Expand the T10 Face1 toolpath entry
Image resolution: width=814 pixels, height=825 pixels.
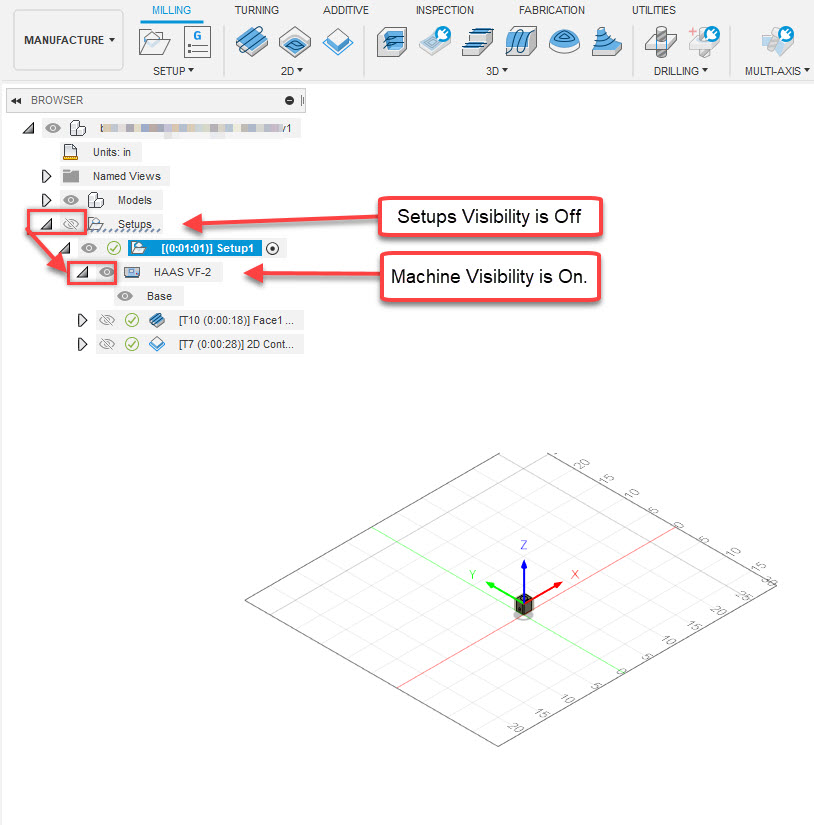[x=82, y=320]
